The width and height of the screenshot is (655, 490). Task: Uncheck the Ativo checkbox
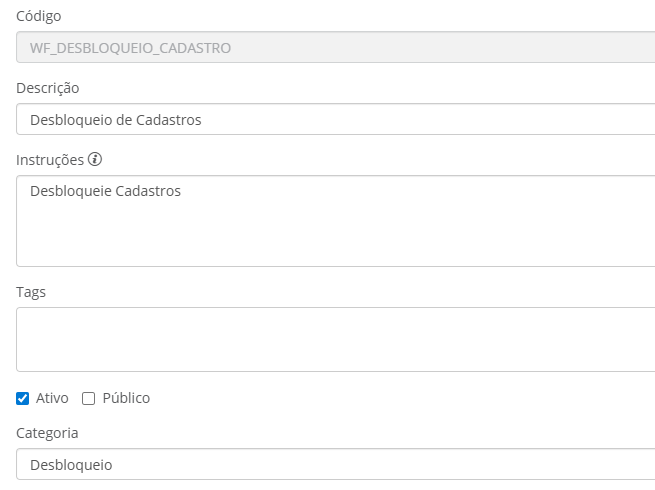23,398
